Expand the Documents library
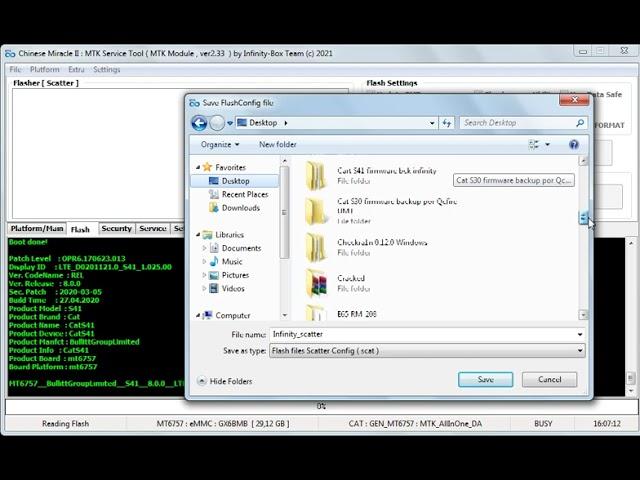Viewport: 640px width, 480px height. click(x=204, y=248)
